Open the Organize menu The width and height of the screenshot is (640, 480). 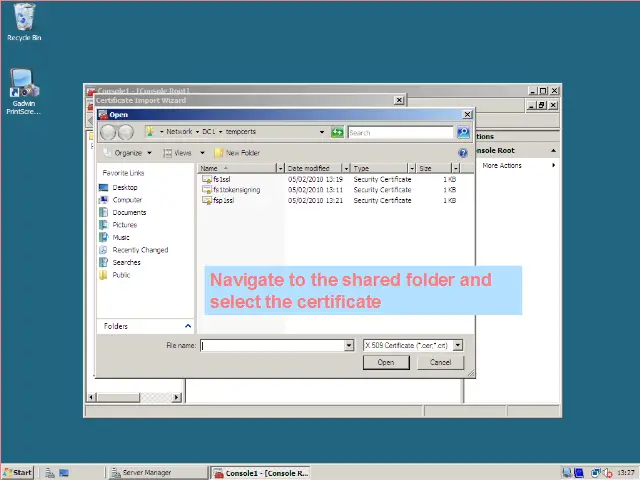(x=128, y=153)
